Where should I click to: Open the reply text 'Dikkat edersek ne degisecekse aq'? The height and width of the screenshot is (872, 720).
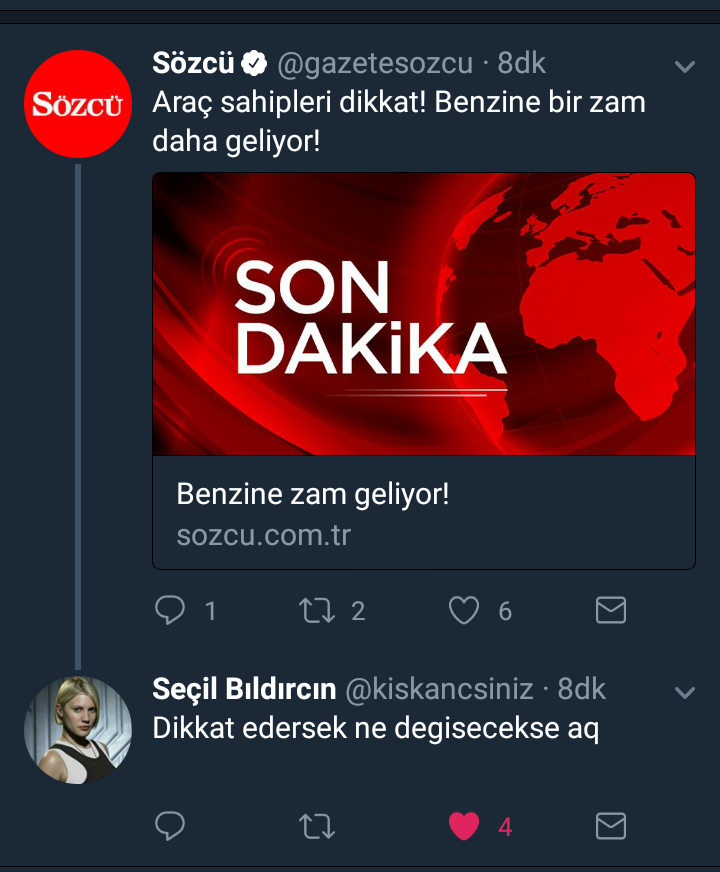coord(375,729)
